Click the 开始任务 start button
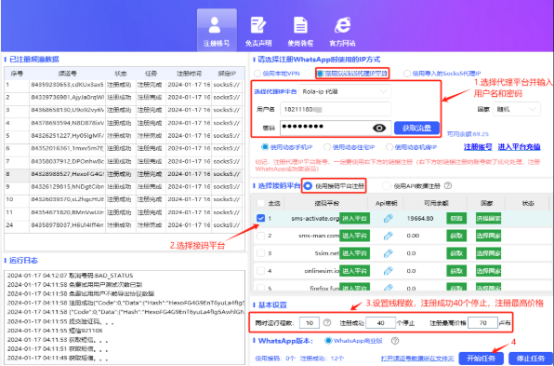Image resolution: width=554 pixels, height=366 pixels. [x=481, y=358]
